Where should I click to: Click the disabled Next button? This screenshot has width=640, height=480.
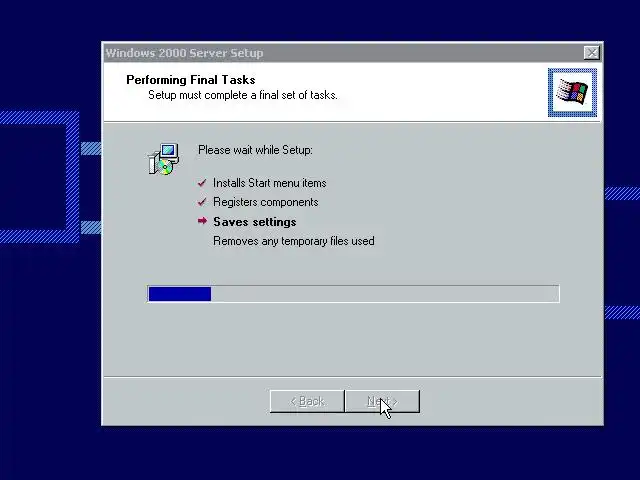(382, 401)
